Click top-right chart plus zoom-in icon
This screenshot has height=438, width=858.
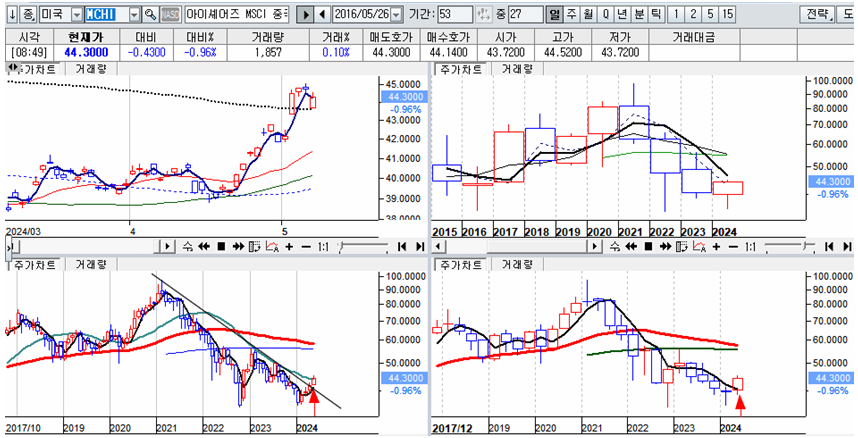716,246
